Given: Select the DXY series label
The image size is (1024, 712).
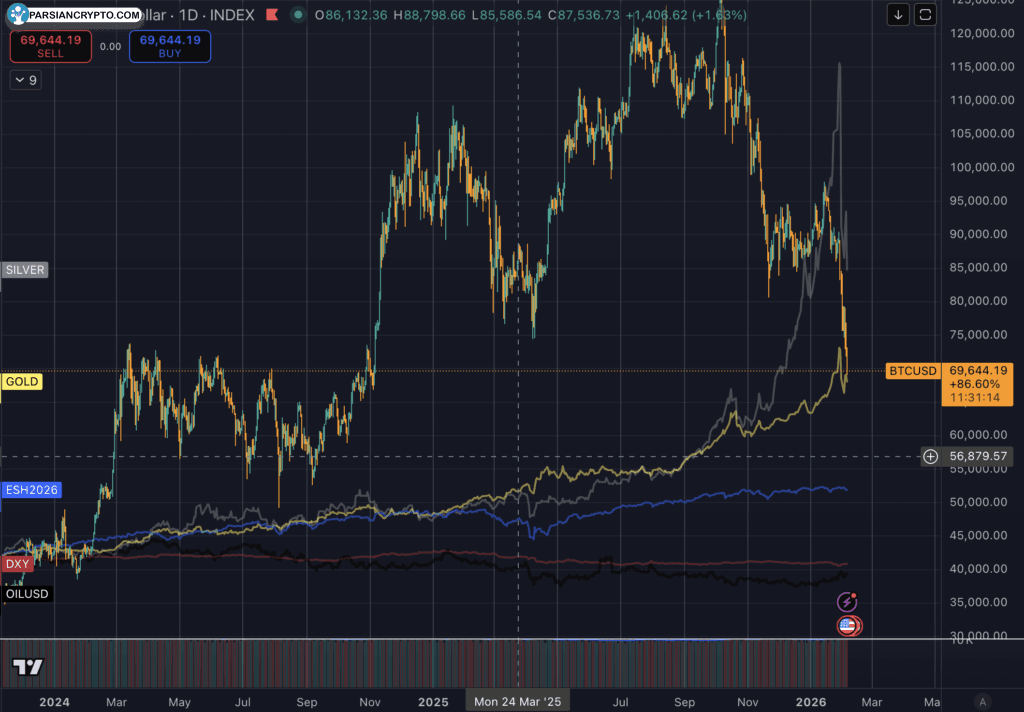Looking at the screenshot, I should tap(18, 564).
